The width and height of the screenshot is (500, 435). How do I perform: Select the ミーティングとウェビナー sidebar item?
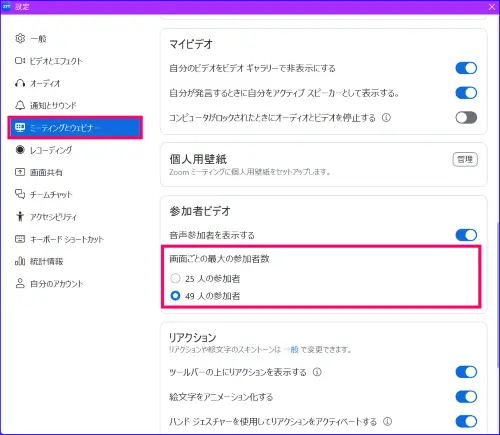click(75, 127)
